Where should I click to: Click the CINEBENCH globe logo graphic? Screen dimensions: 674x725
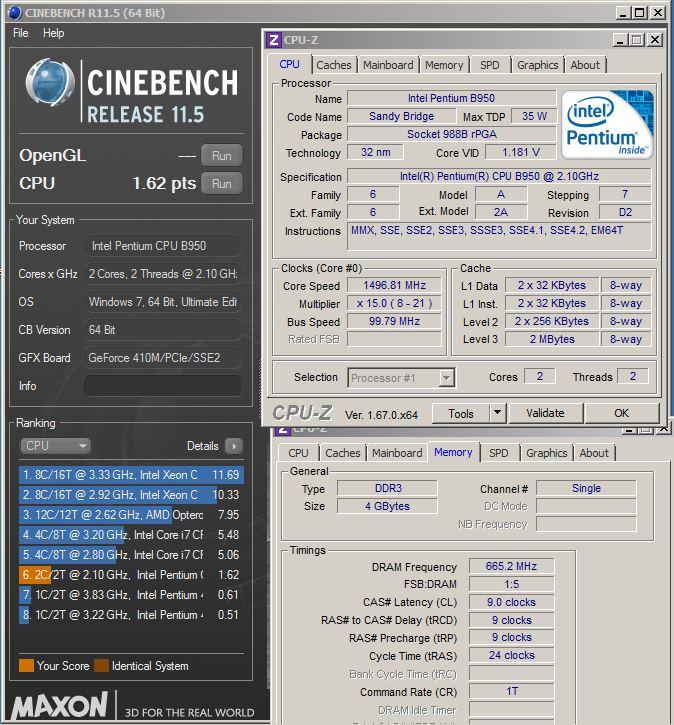tap(50, 83)
